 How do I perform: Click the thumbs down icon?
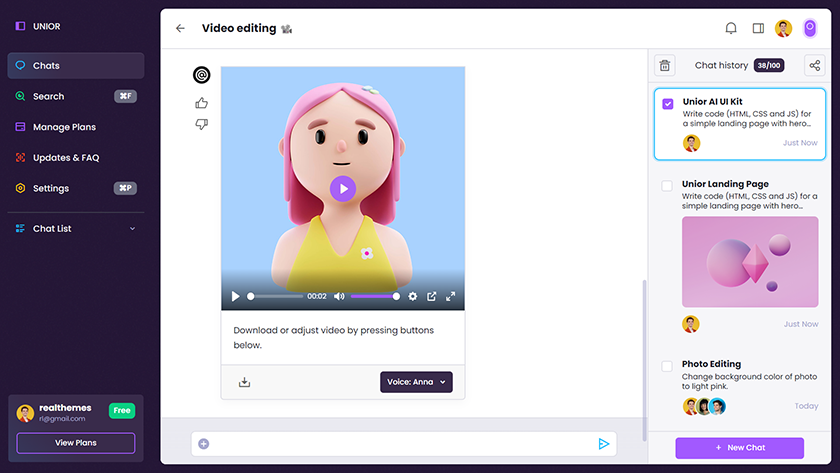(202, 125)
